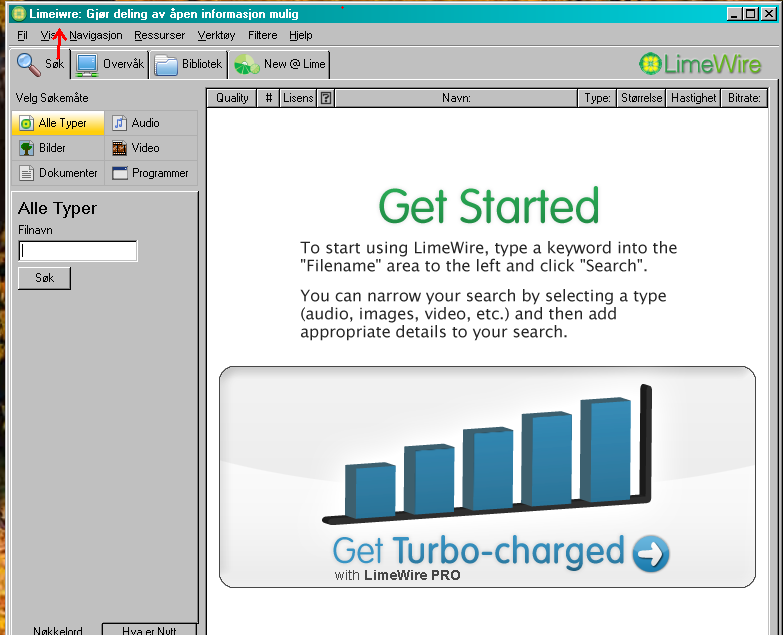Sort results by Navn column
This screenshot has height=635, width=783.
pyautogui.click(x=456, y=98)
